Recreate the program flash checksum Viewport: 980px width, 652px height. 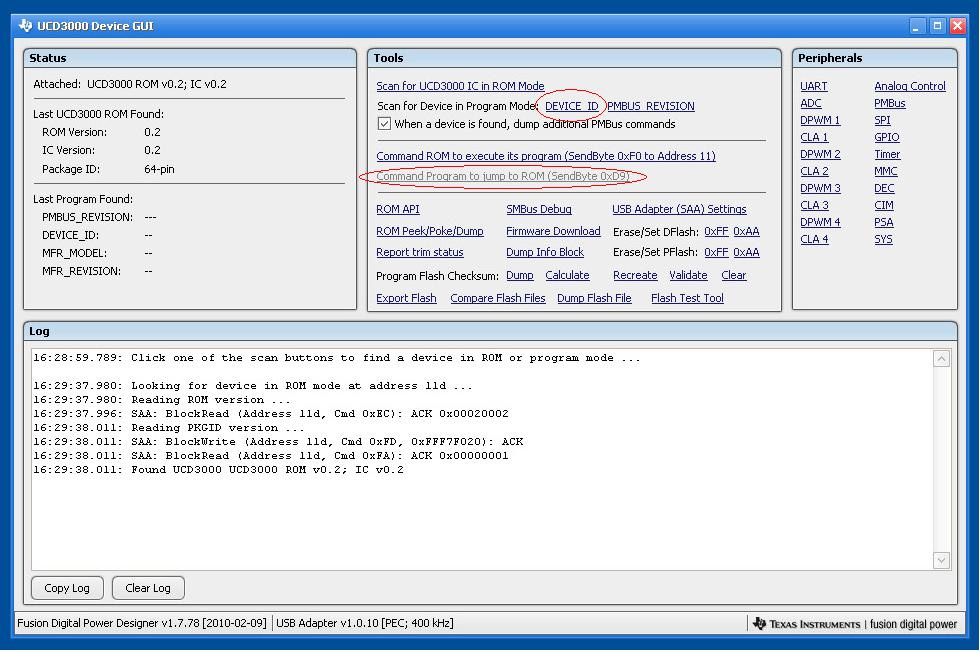635,276
